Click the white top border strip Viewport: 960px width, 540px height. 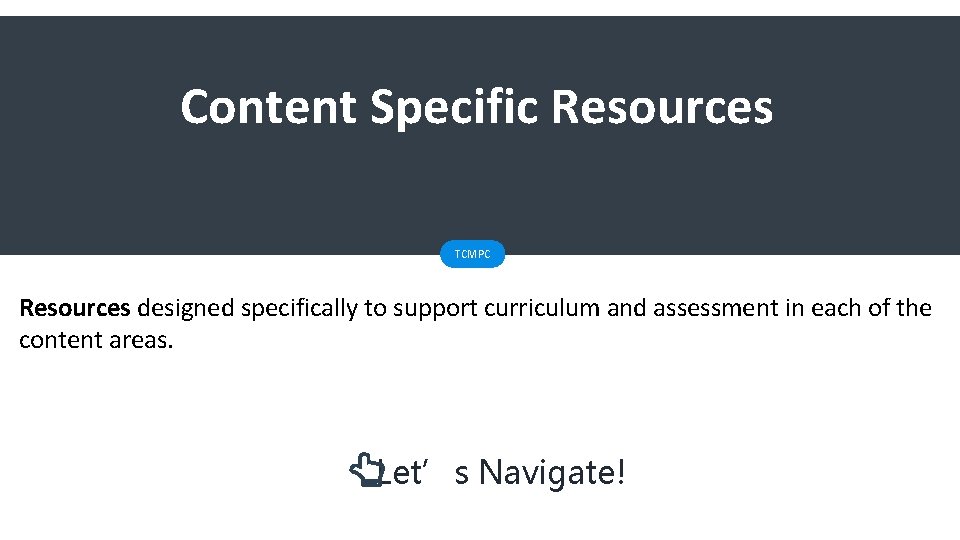click(480, 7)
